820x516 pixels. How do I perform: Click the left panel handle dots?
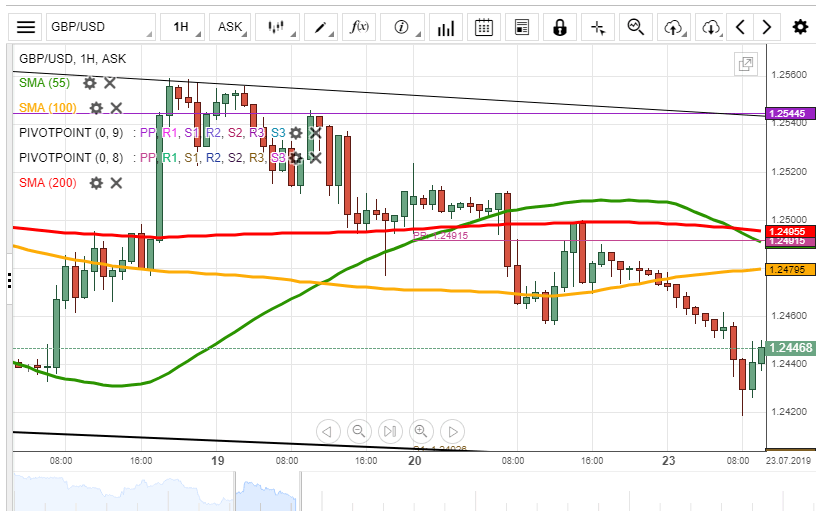tap(9, 280)
